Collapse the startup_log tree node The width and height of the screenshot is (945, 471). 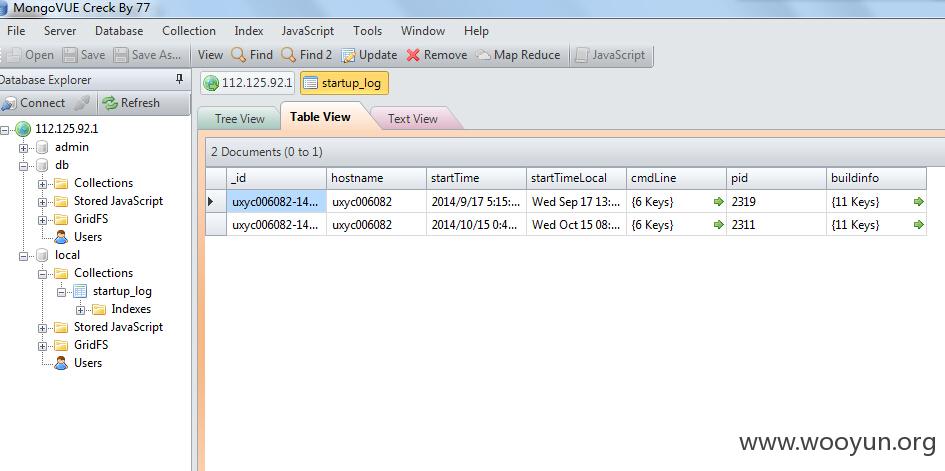coord(61,292)
